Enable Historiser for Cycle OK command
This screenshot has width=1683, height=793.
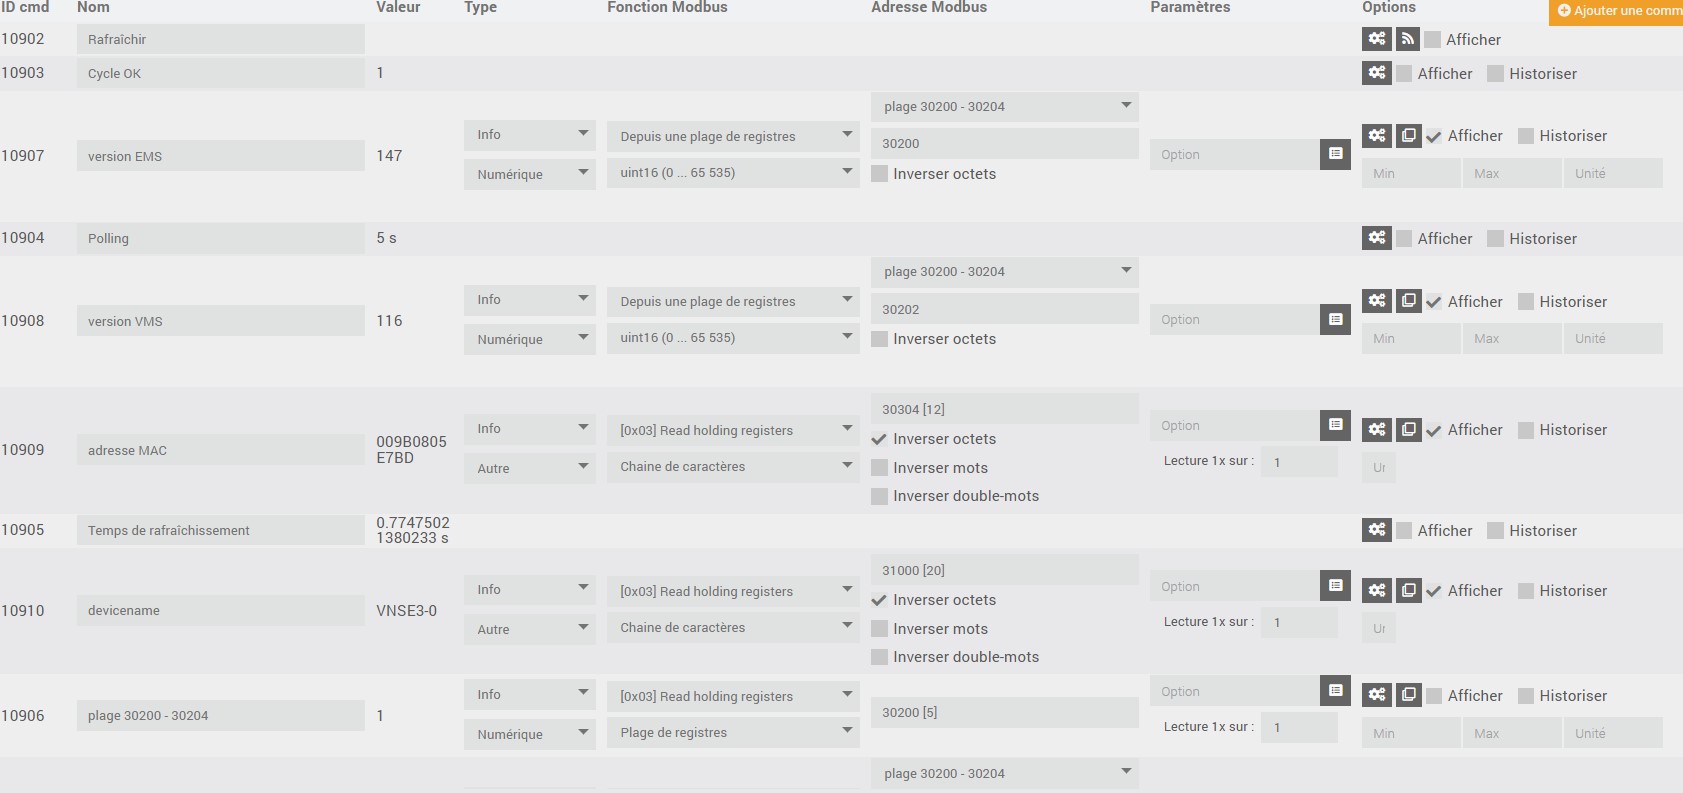(x=1496, y=74)
